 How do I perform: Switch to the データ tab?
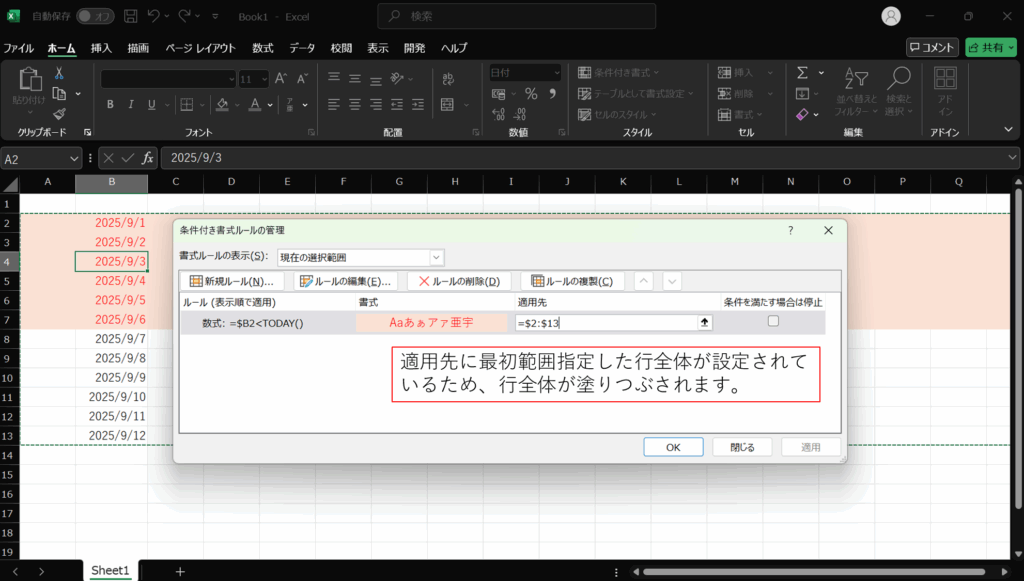[x=302, y=48]
